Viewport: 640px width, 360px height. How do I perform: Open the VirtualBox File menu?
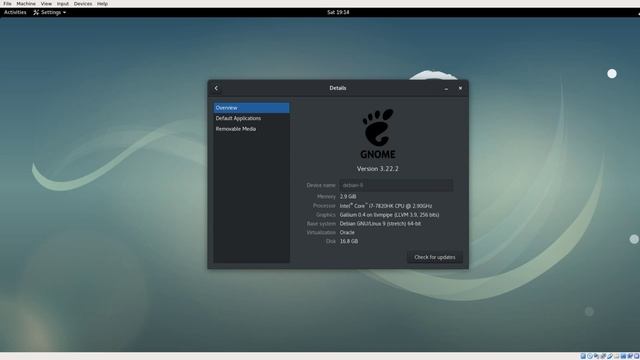click(7, 4)
